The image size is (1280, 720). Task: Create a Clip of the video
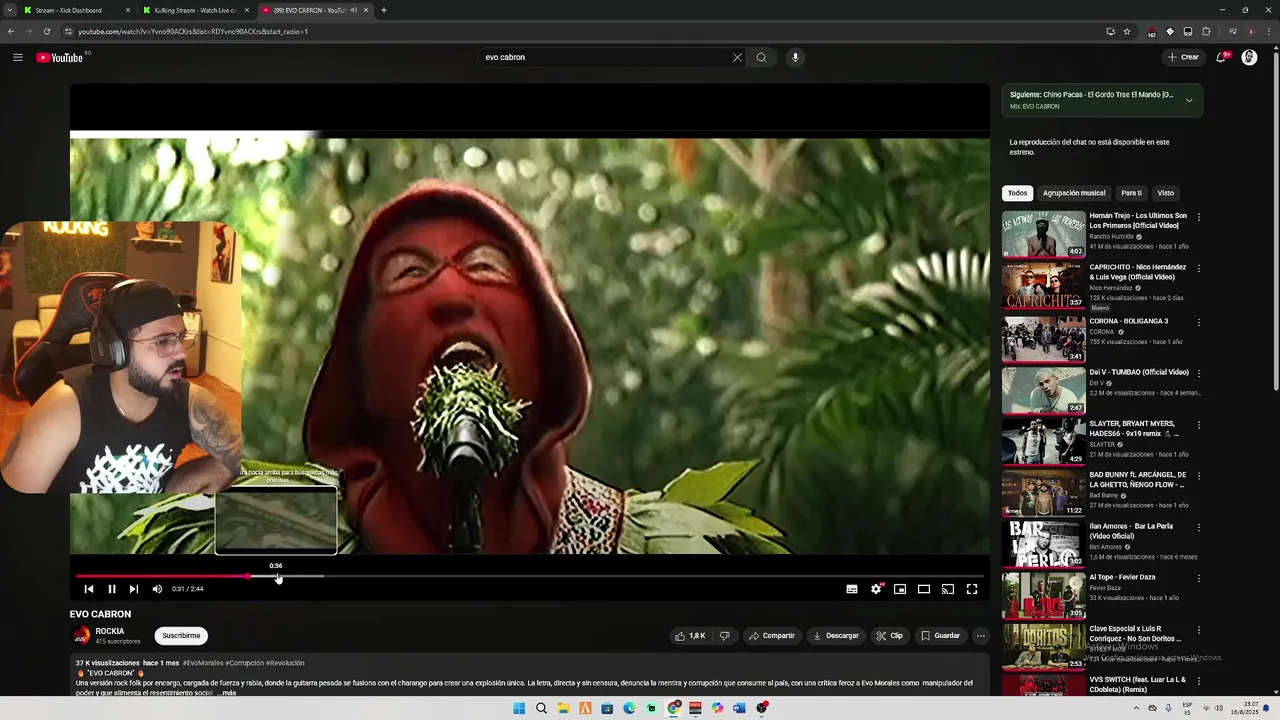(x=890, y=636)
